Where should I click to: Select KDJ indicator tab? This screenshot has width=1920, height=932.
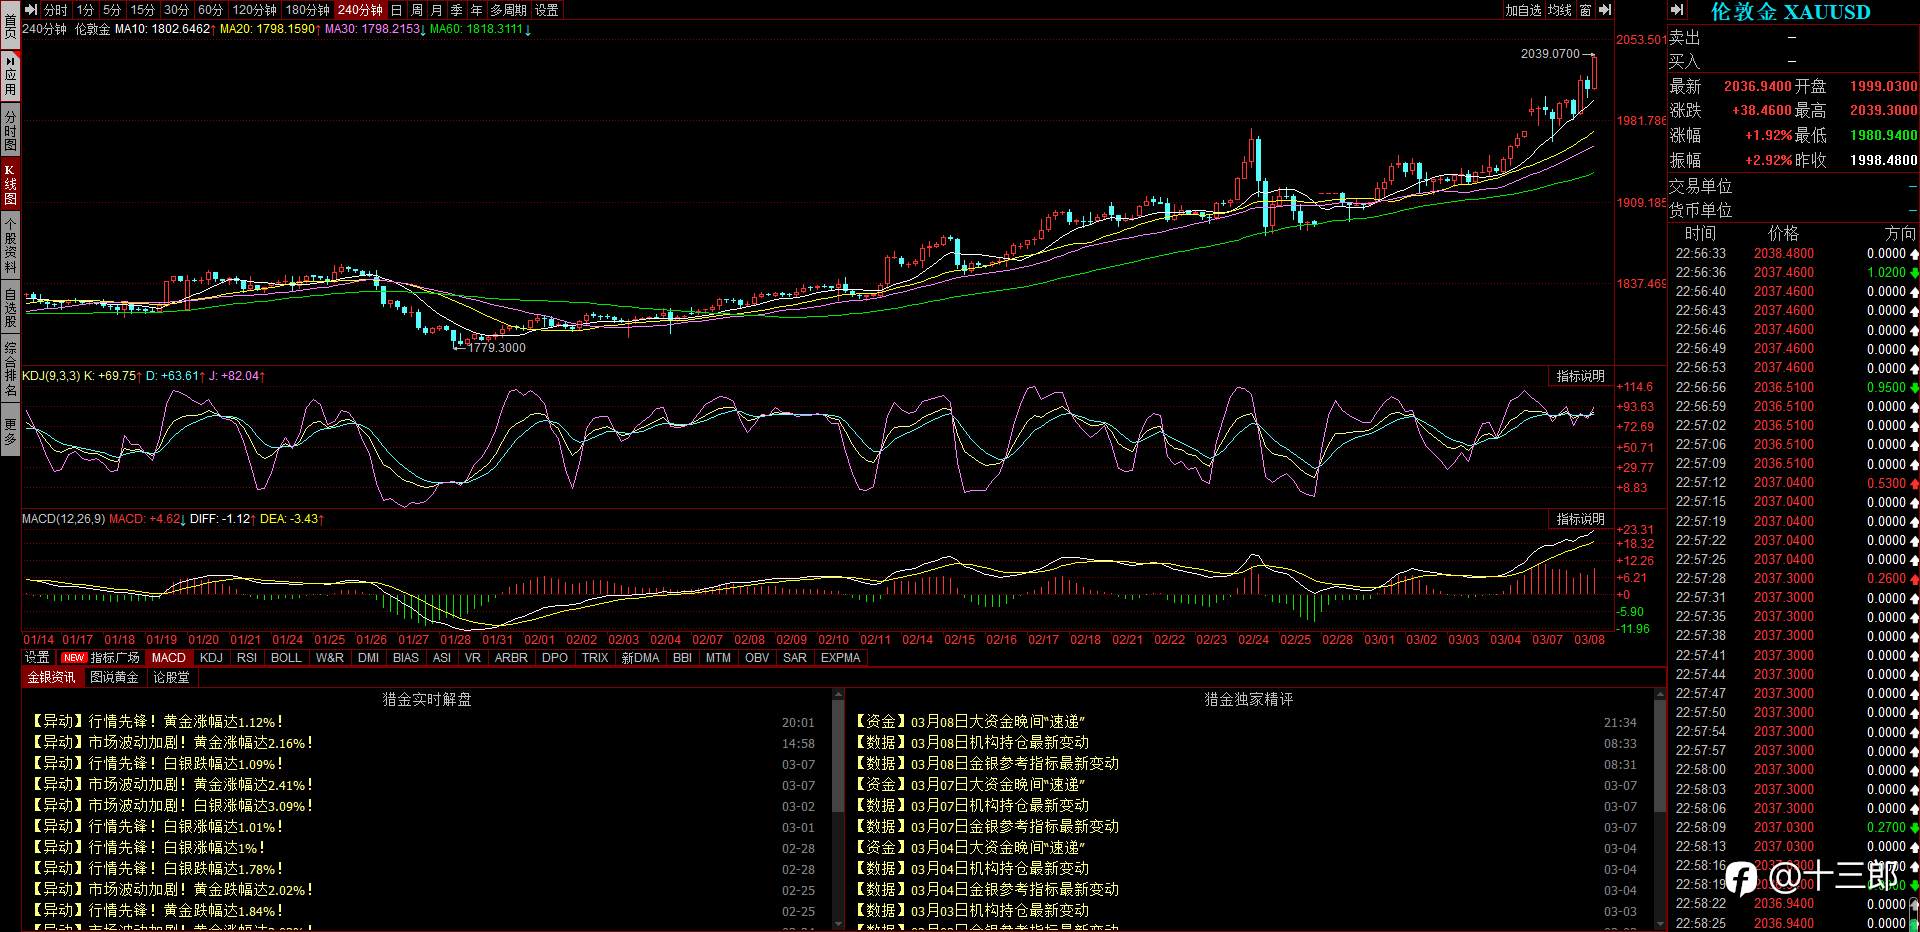tap(211, 658)
